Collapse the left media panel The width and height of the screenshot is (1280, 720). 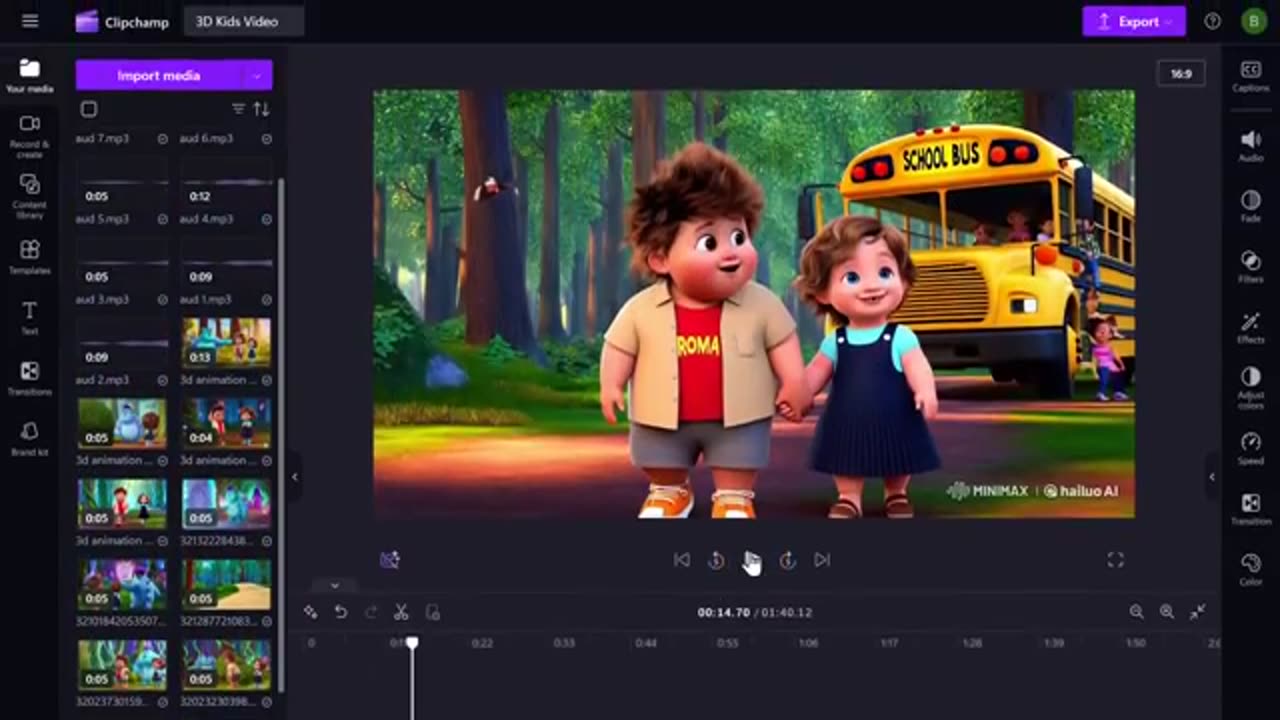[294, 477]
